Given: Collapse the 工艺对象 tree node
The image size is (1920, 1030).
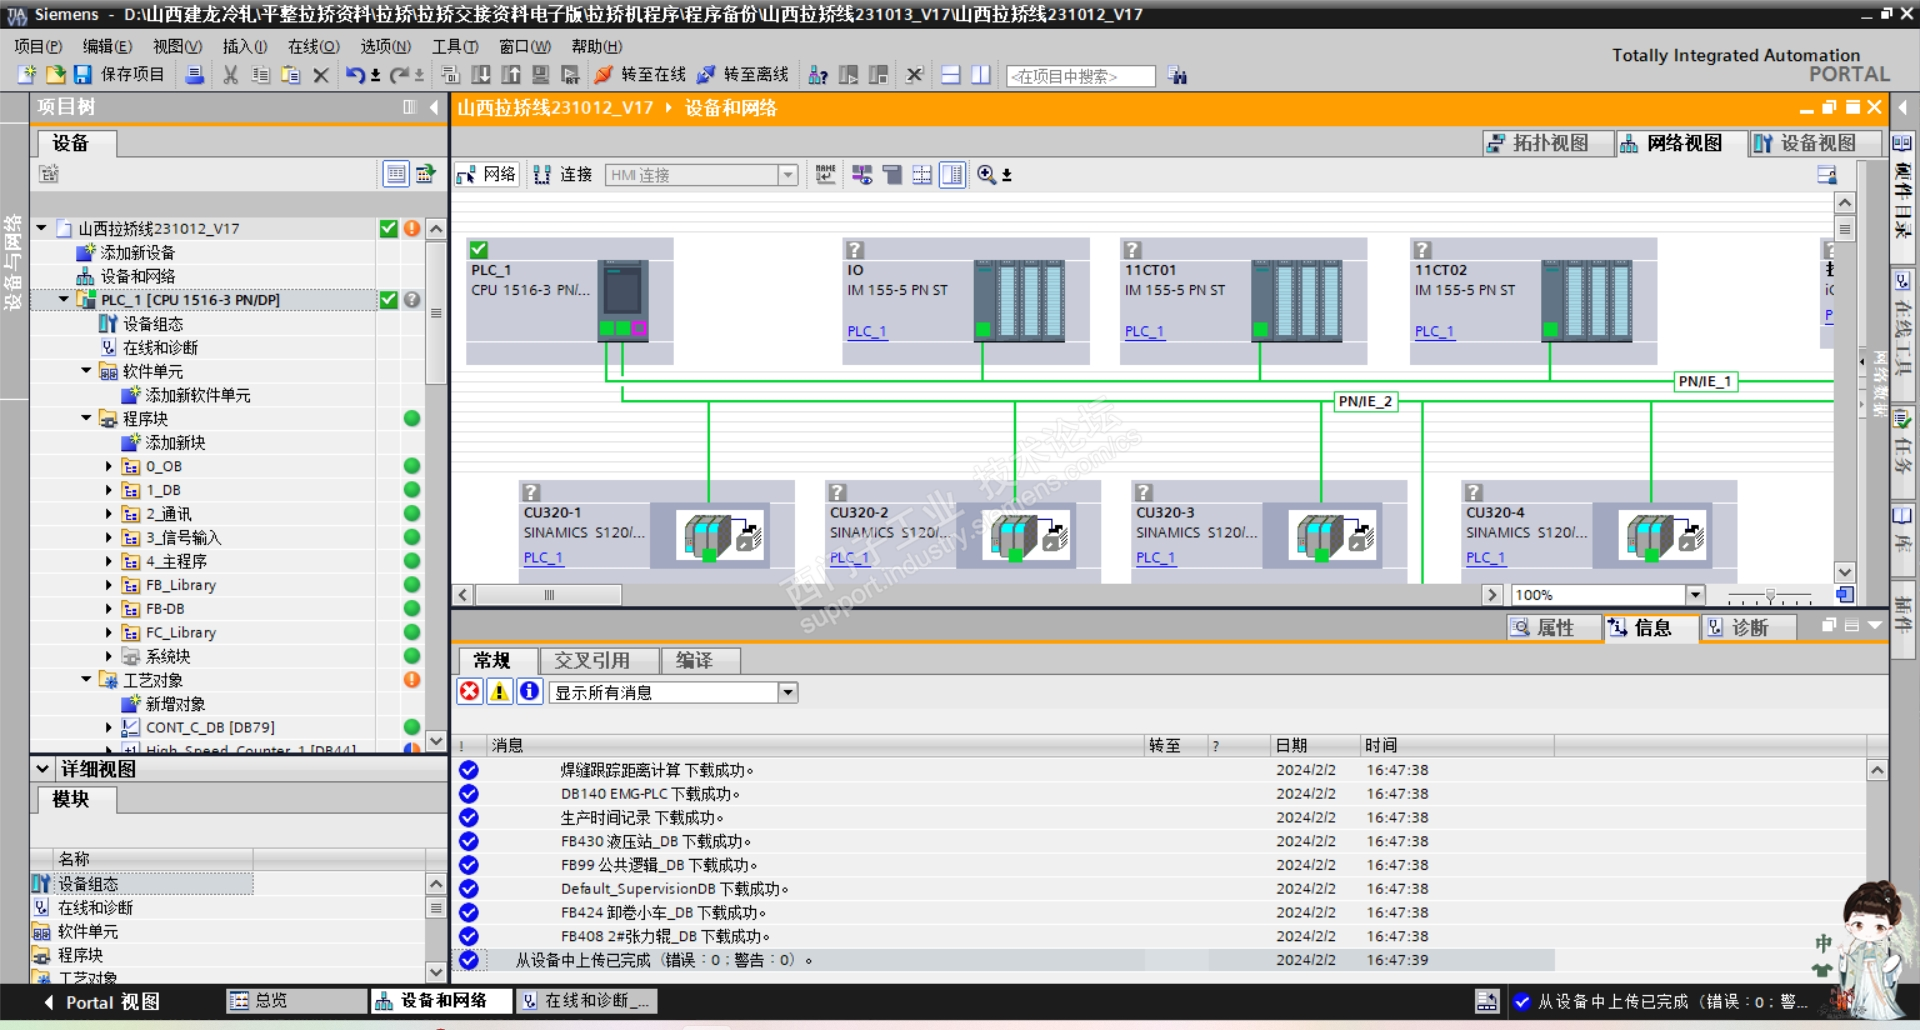Looking at the screenshot, I should (87, 680).
